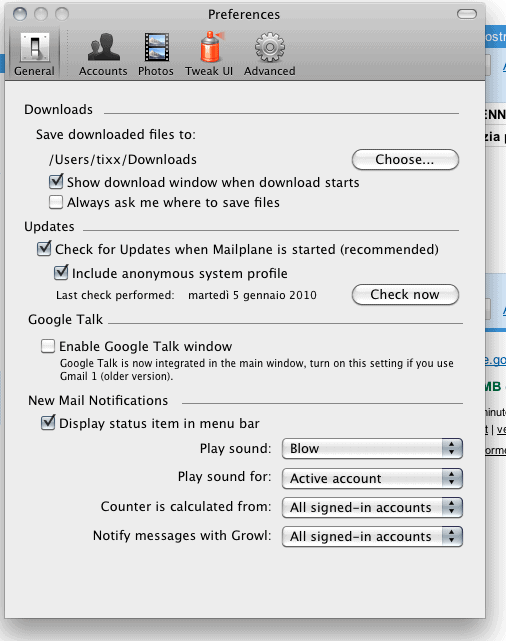Click the Choose... download folder button

405,159
